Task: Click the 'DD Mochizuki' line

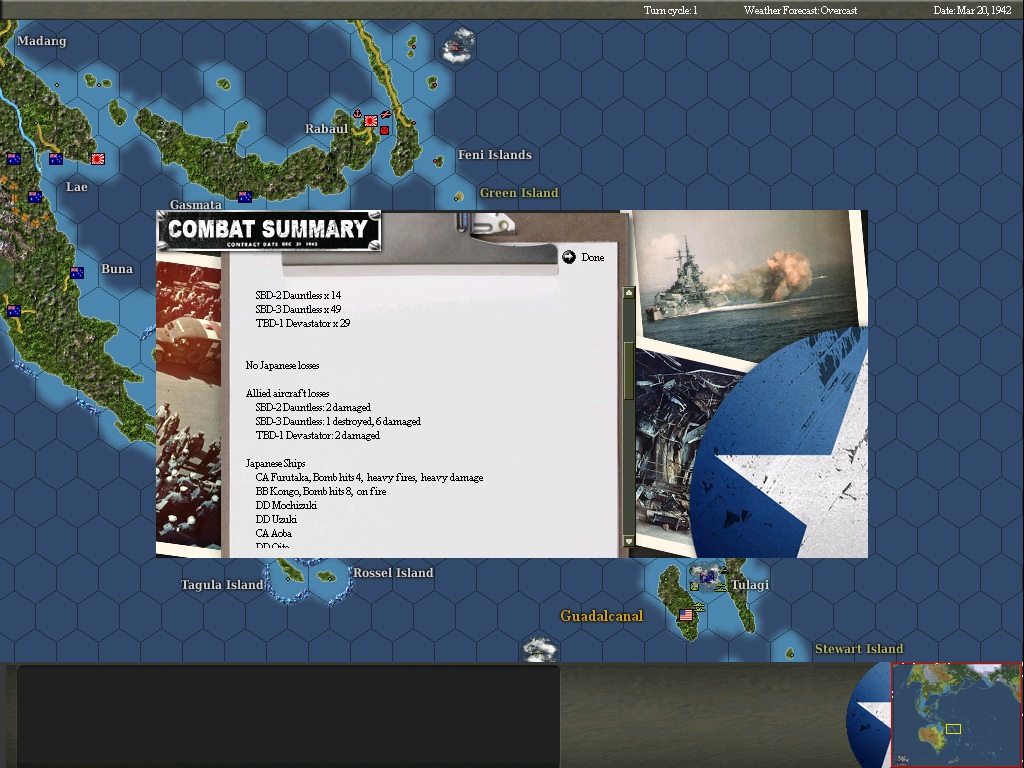Action: click(x=286, y=505)
